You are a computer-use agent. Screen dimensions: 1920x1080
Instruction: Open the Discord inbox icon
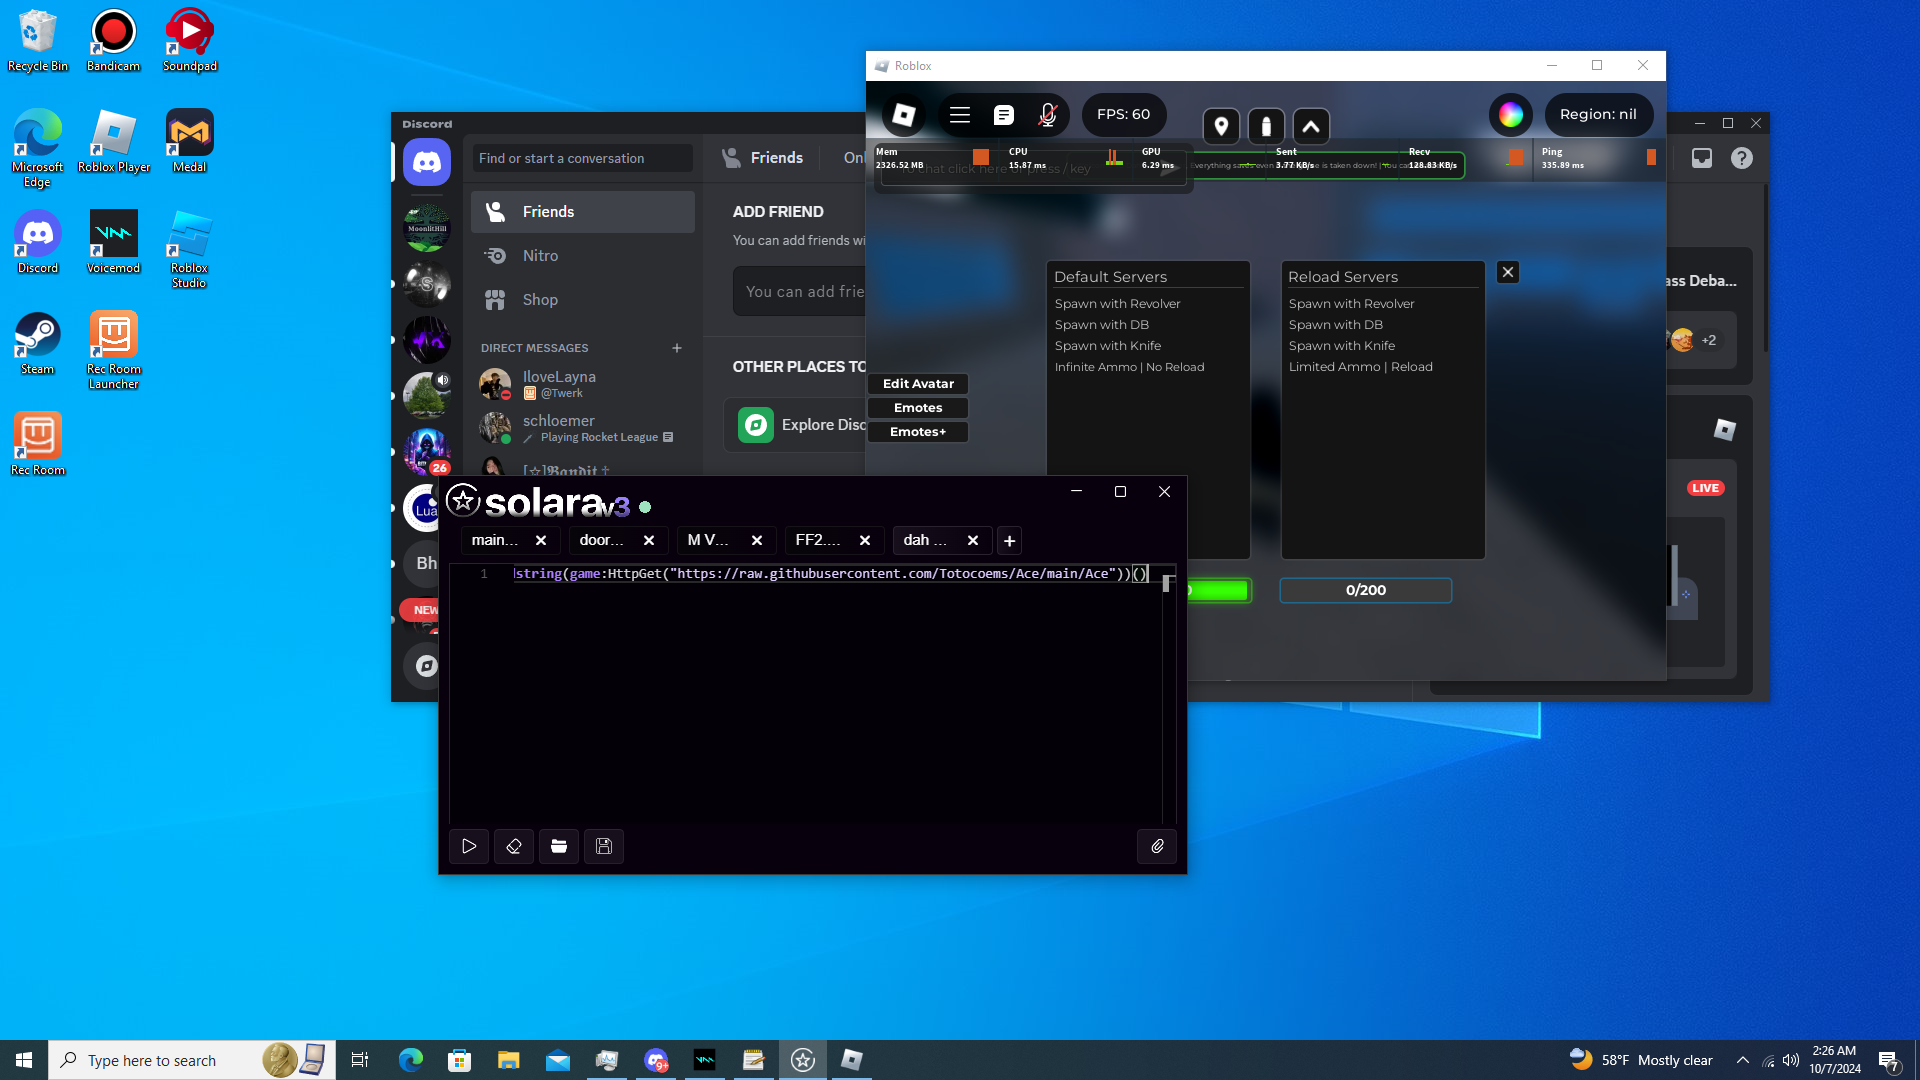click(x=1701, y=158)
